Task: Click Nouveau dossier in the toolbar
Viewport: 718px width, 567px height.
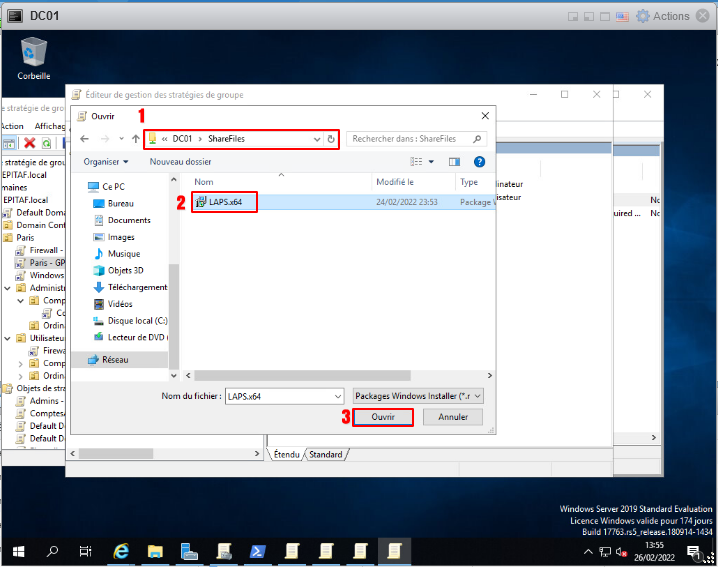Action: coord(180,161)
